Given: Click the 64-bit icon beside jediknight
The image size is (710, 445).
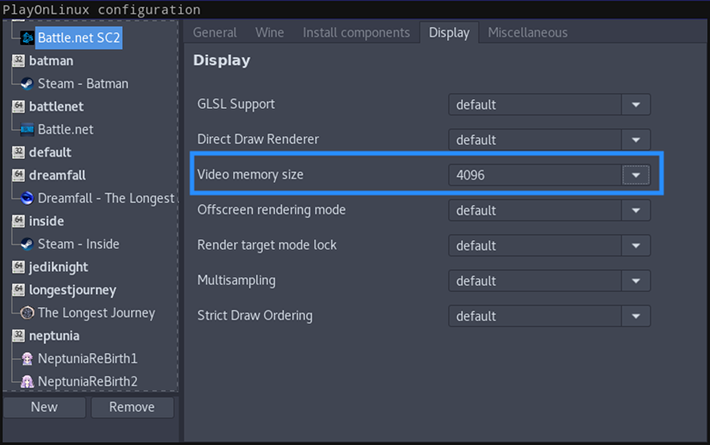Looking at the screenshot, I should click(x=18, y=267).
